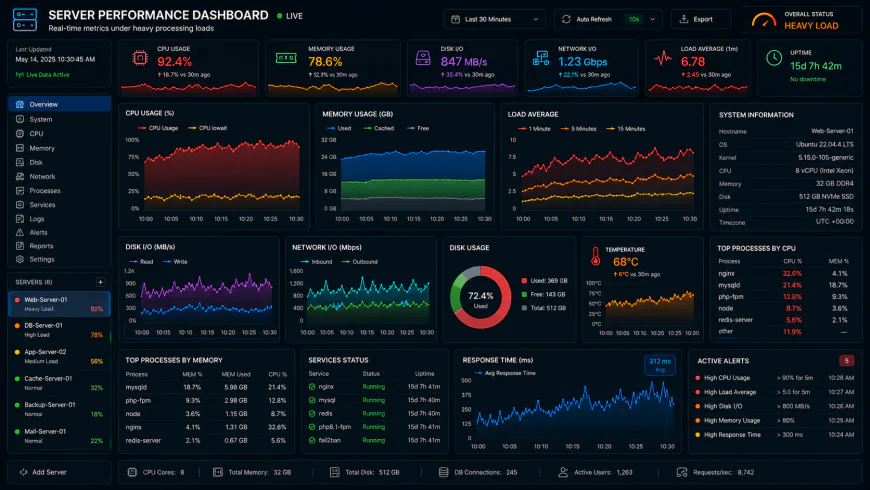Click the Total Memory icon in footer

[x=218, y=472]
